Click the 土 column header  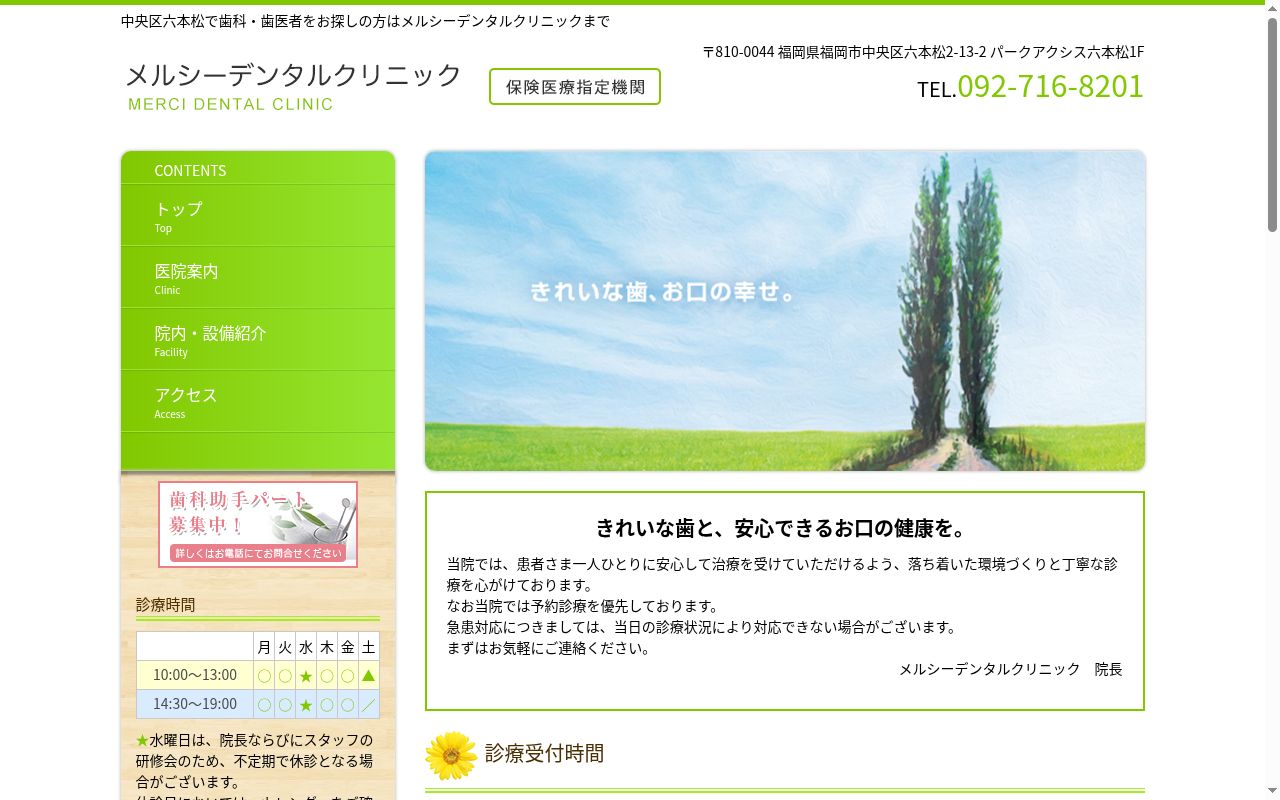[x=368, y=647]
